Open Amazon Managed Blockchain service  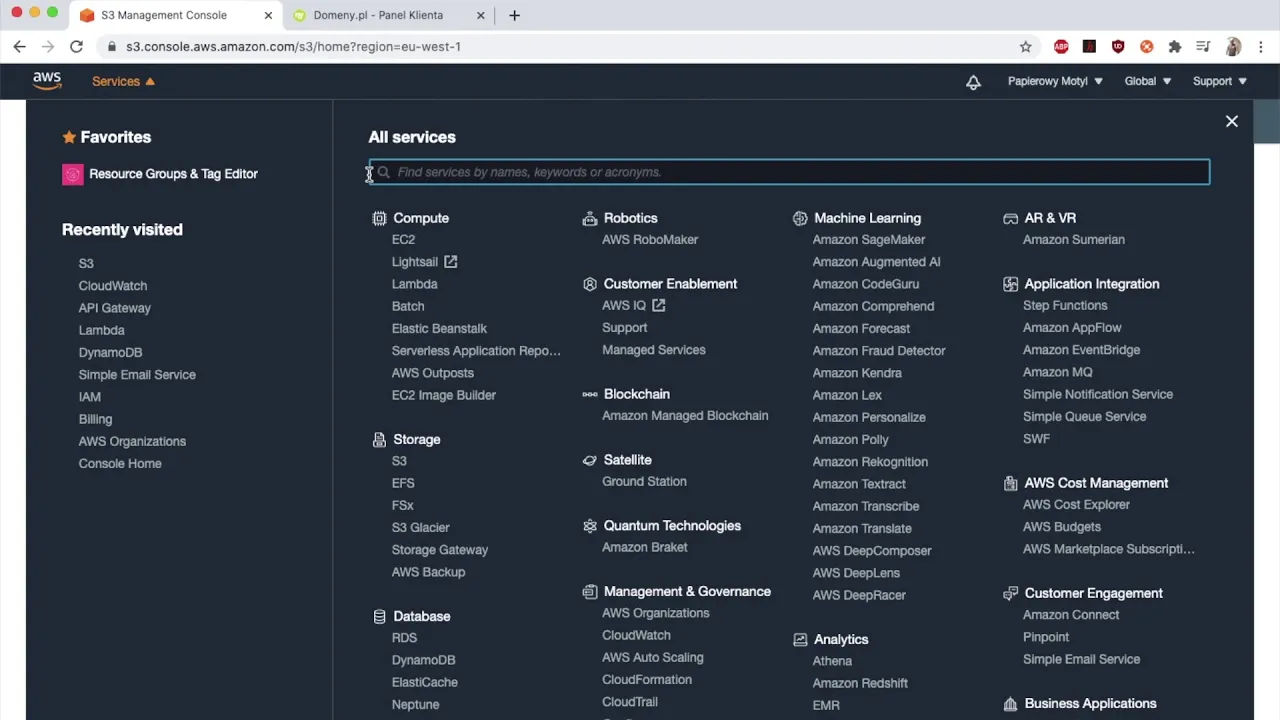(685, 416)
